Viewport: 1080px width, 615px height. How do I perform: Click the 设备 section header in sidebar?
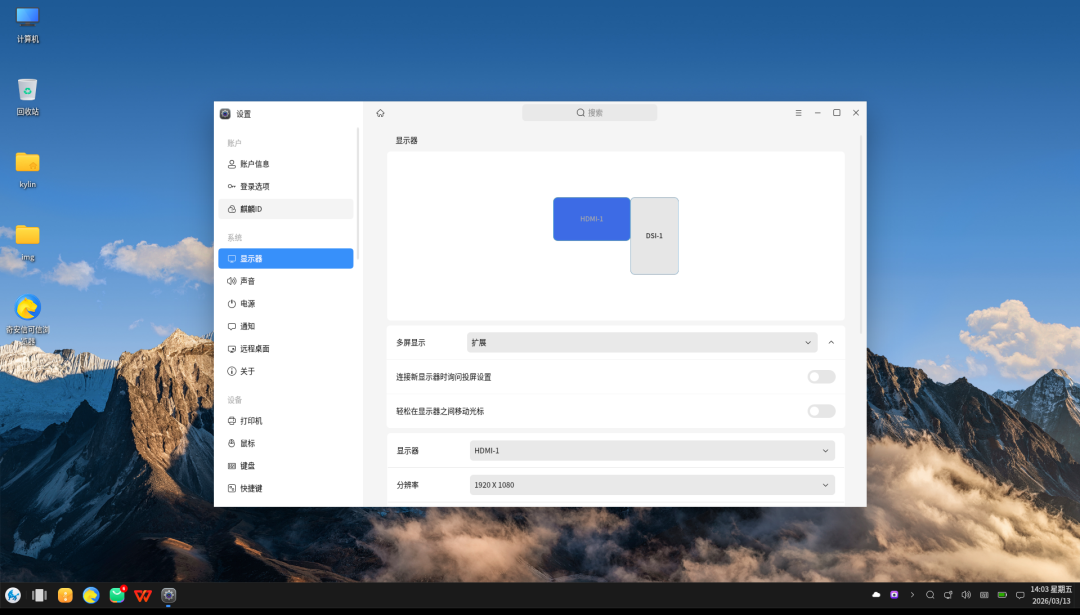point(235,400)
